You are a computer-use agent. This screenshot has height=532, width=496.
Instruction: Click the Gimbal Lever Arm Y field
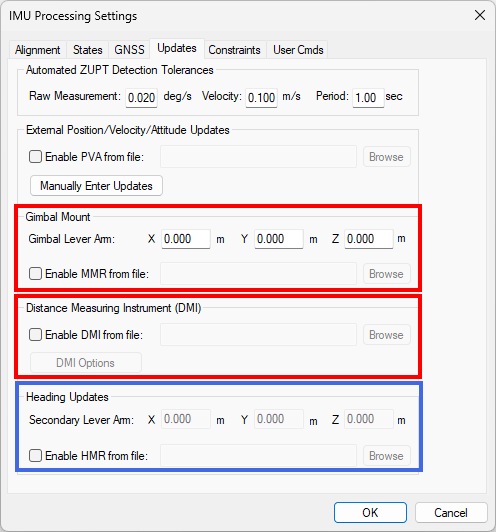[x=279, y=239]
